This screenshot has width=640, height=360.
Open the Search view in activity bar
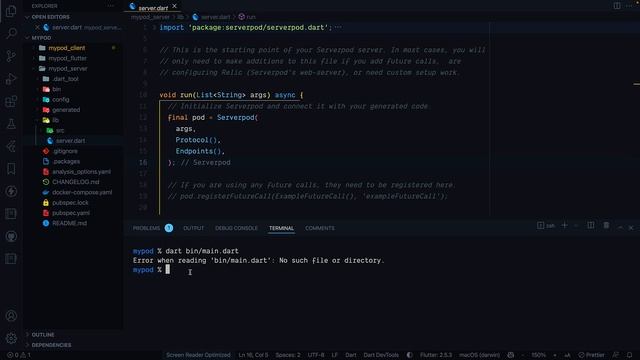pos(11,33)
